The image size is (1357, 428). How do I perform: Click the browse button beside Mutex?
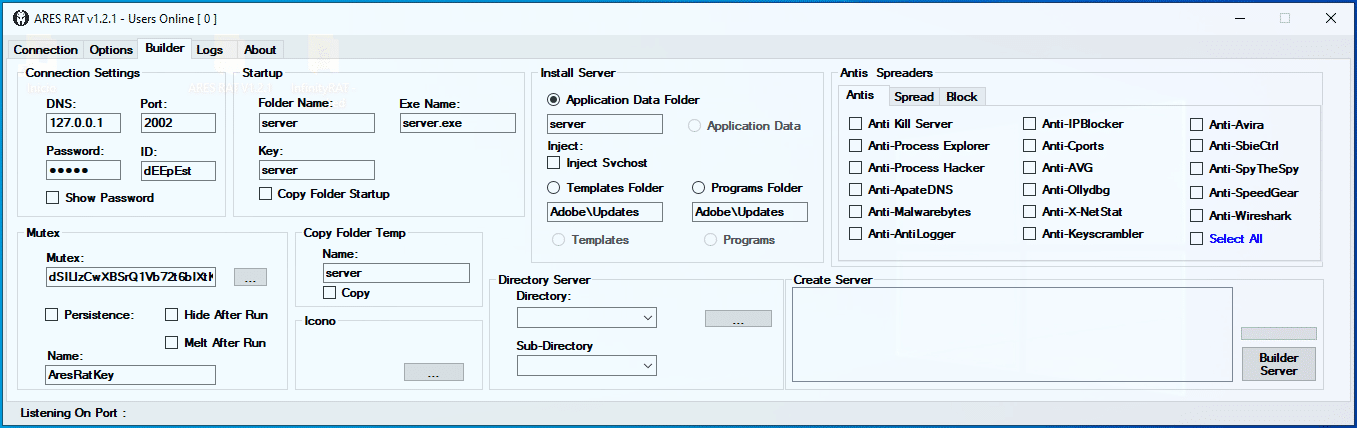point(250,277)
